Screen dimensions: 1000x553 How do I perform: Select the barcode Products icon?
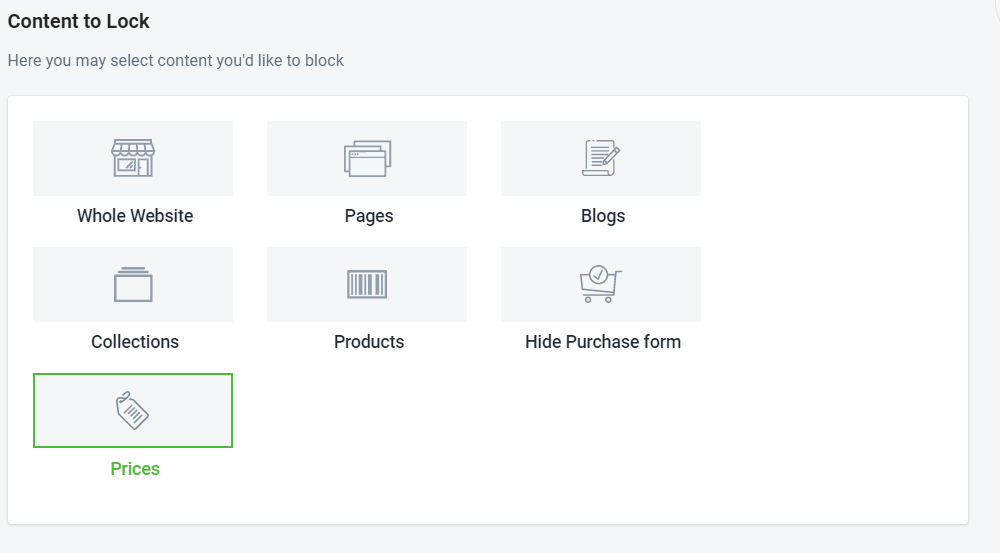coord(367,284)
